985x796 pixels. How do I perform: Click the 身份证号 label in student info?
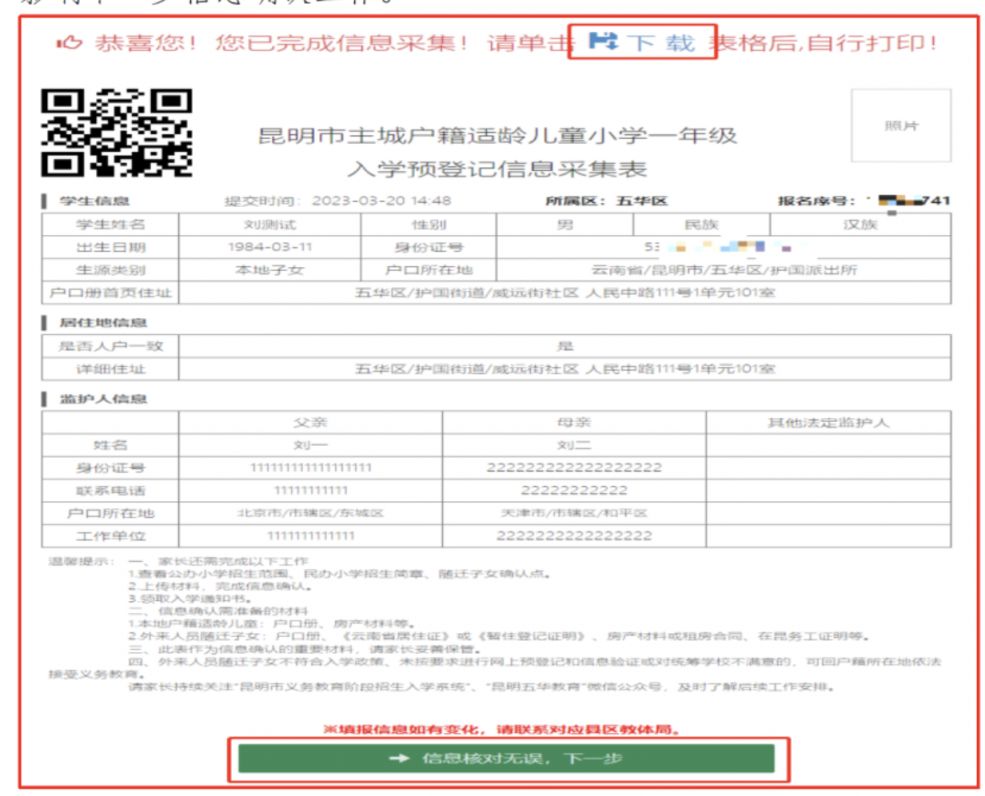428,247
